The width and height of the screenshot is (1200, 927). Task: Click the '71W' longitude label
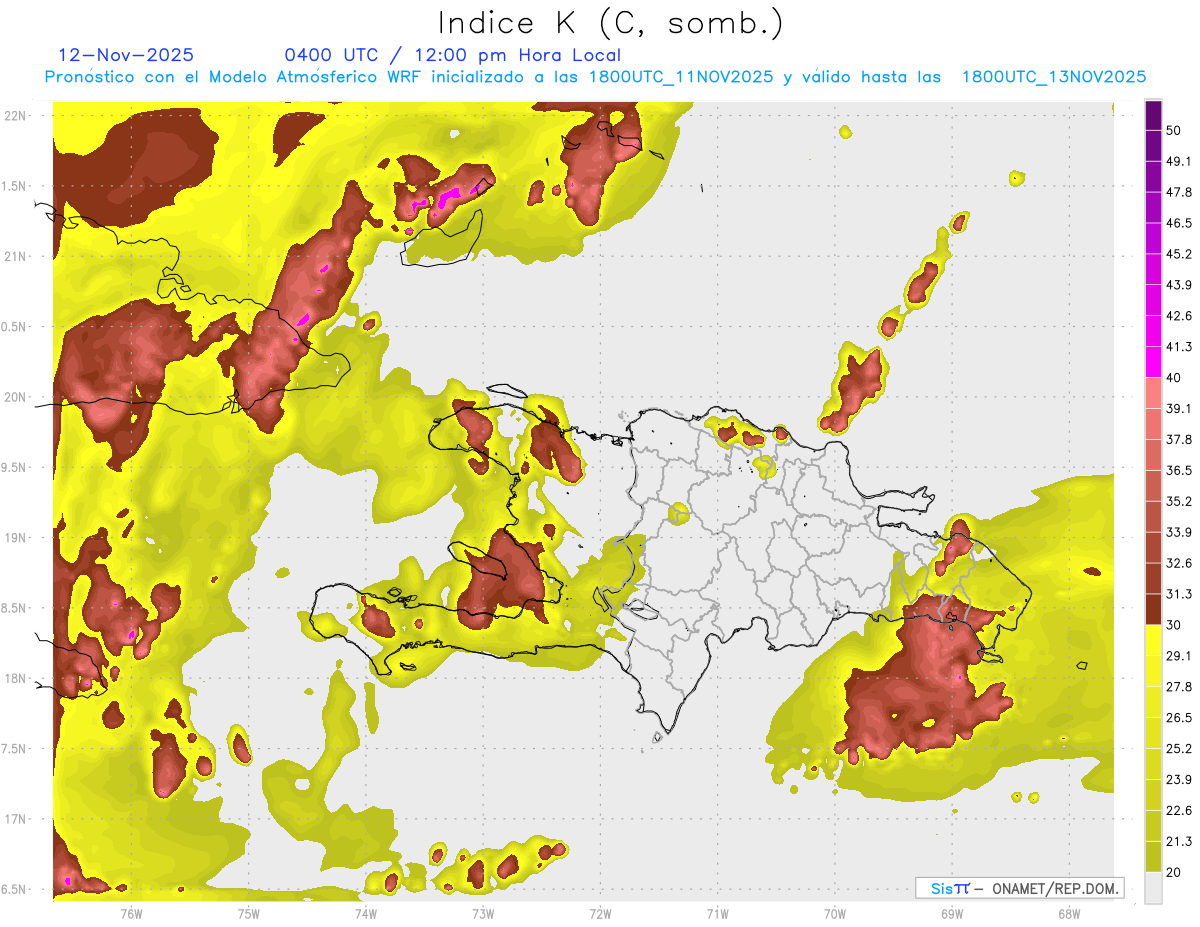click(x=717, y=913)
